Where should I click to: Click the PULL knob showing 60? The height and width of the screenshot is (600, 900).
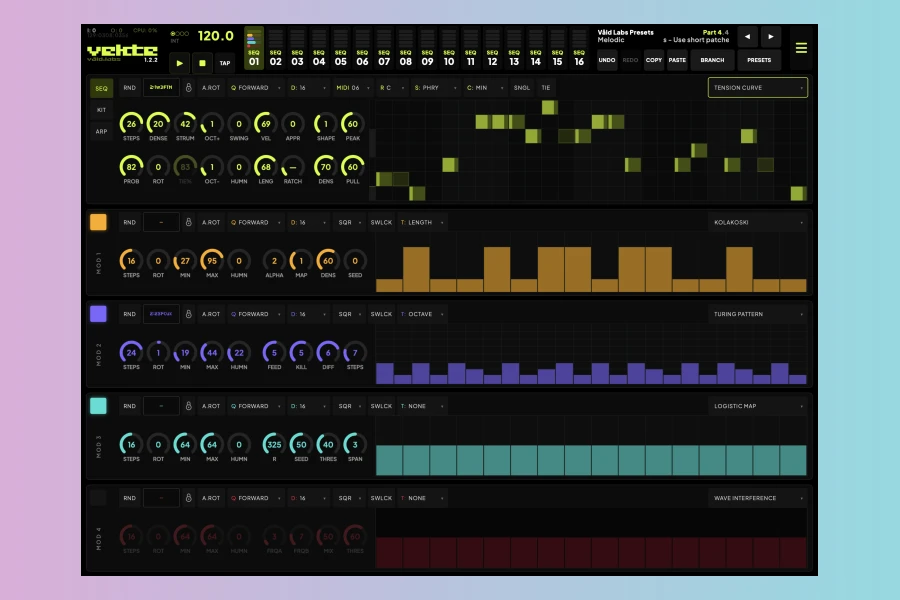pyautogui.click(x=352, y=167)
